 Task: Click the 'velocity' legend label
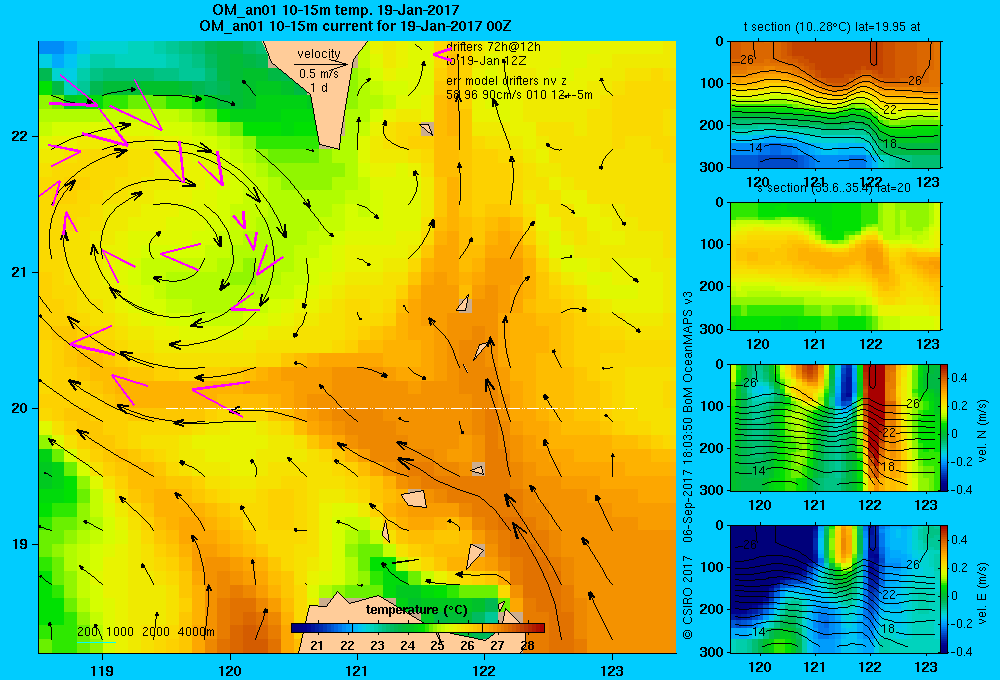(319, 54)
